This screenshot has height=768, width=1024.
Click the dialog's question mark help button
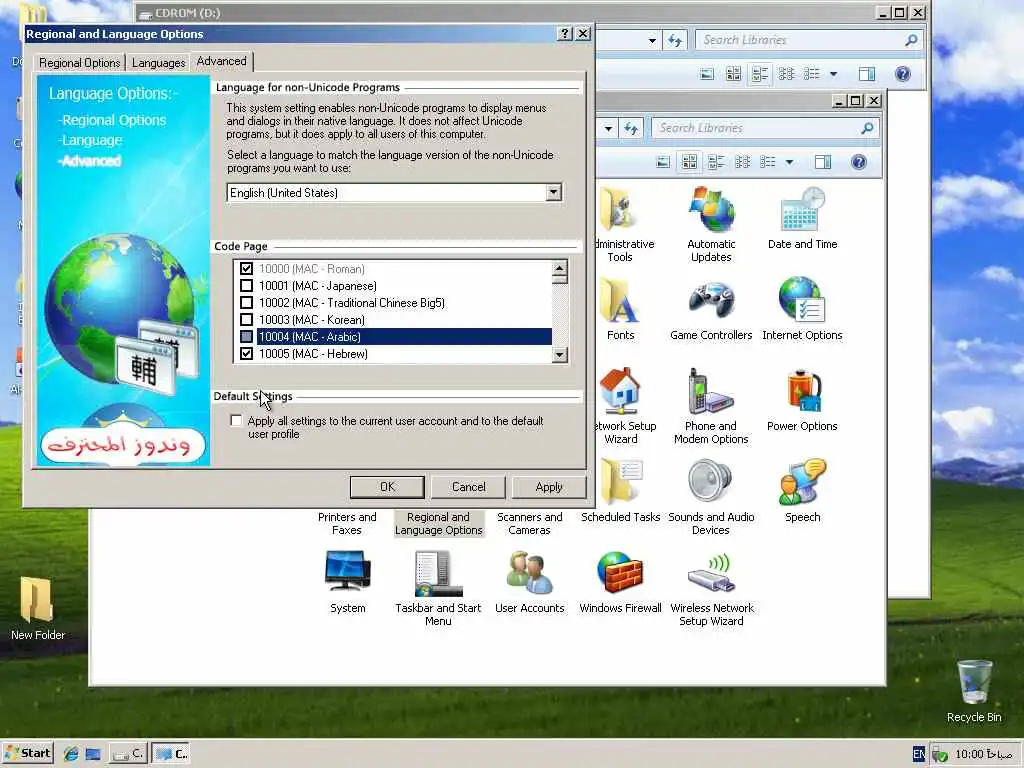[x=565, y=33]
